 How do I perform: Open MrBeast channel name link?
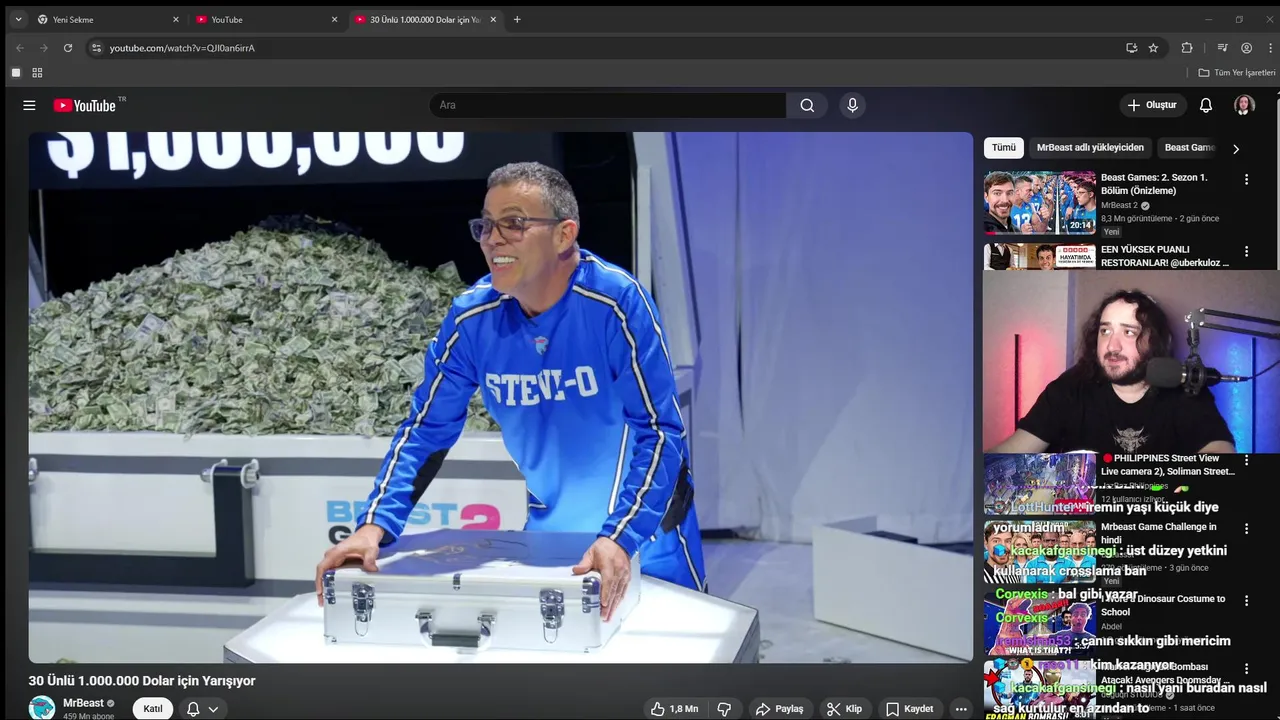84,703
